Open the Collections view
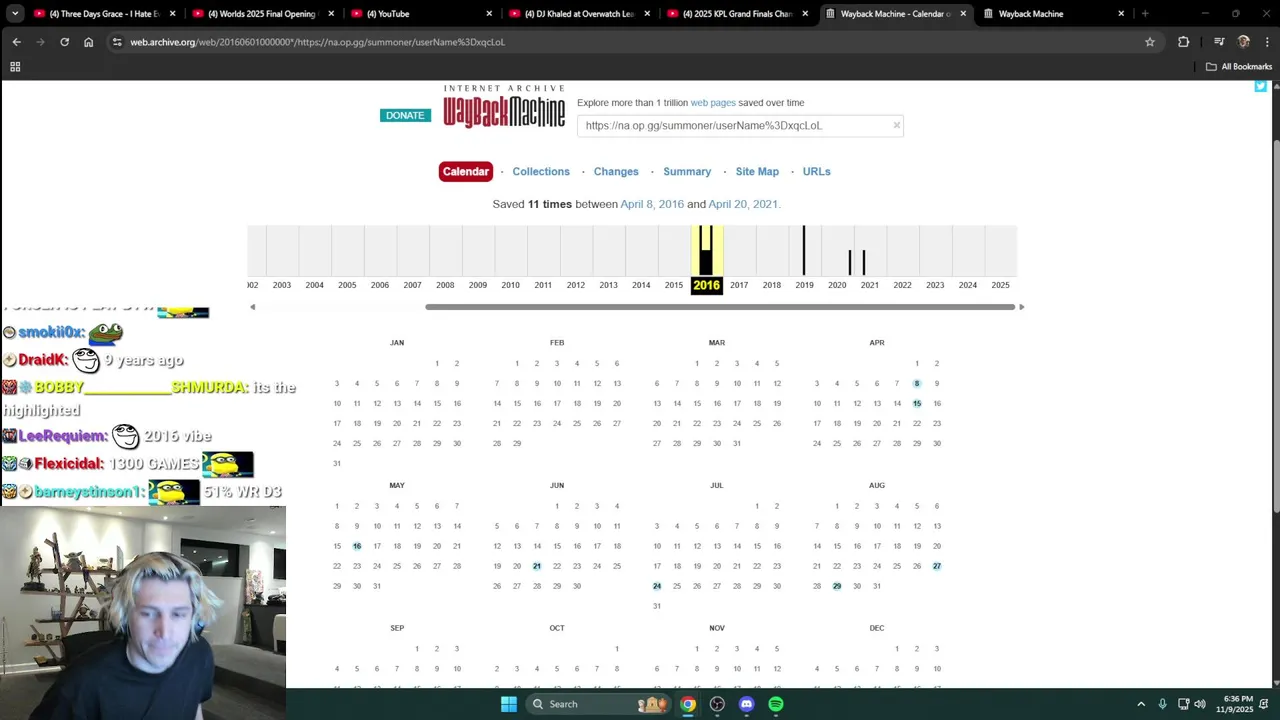 (541, 172)
